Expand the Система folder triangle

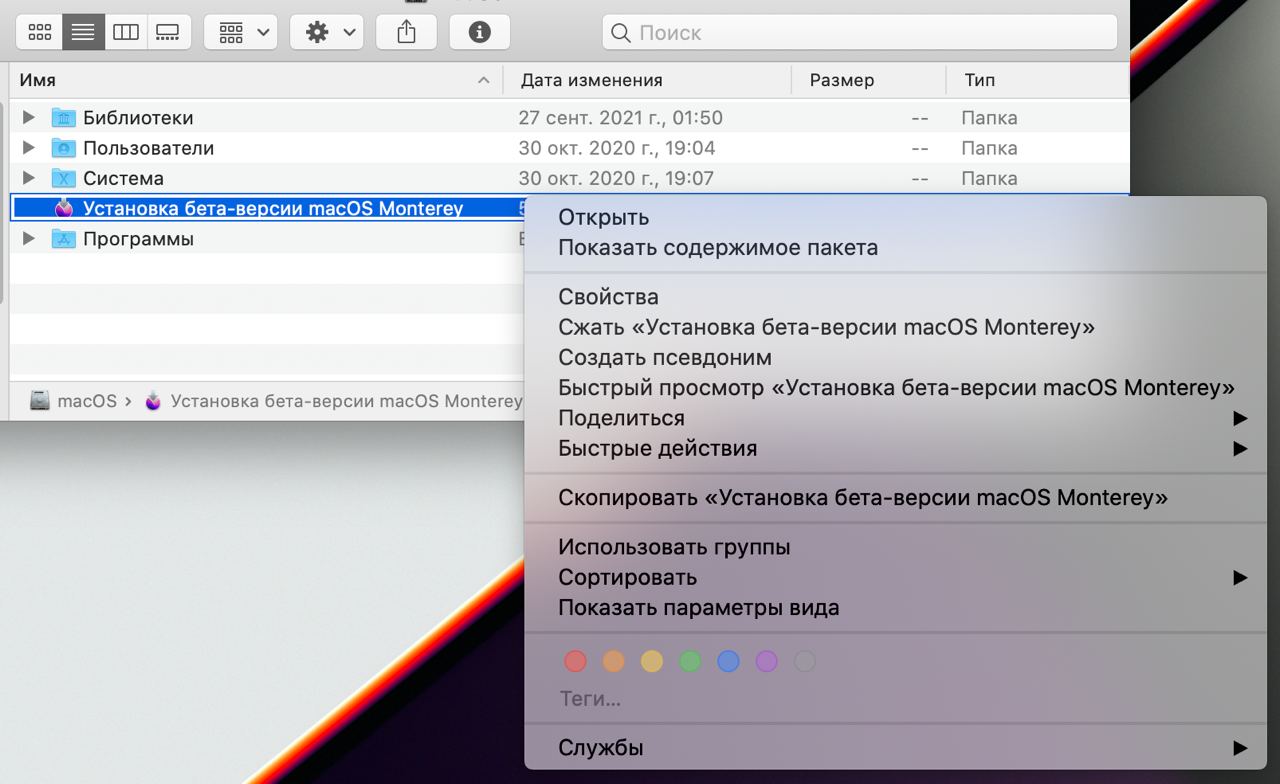pos(29,178)
